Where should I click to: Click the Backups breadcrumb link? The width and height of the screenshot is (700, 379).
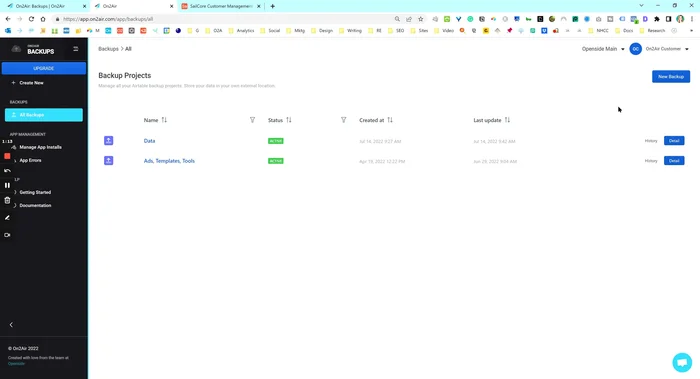point(108,49)
